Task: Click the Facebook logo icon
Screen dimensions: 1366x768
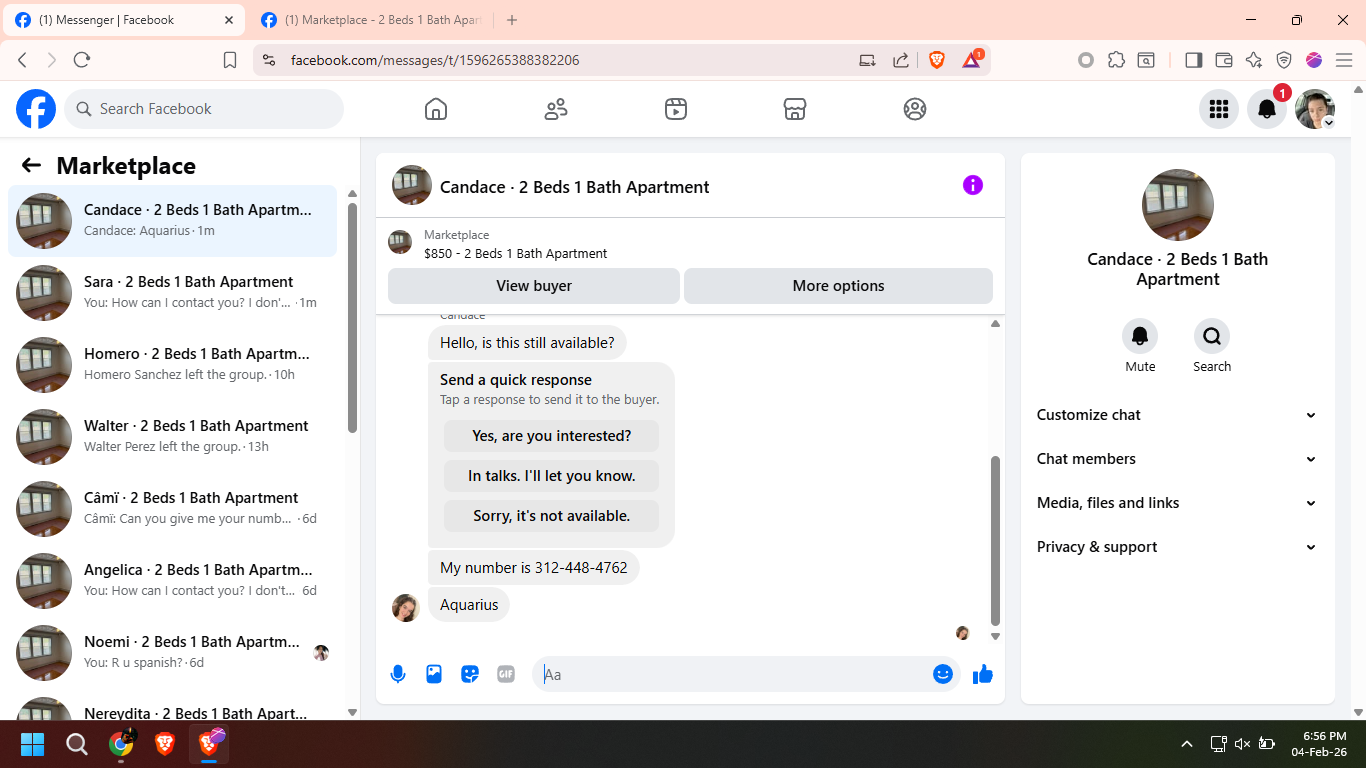Action: (x=36, y=109)
